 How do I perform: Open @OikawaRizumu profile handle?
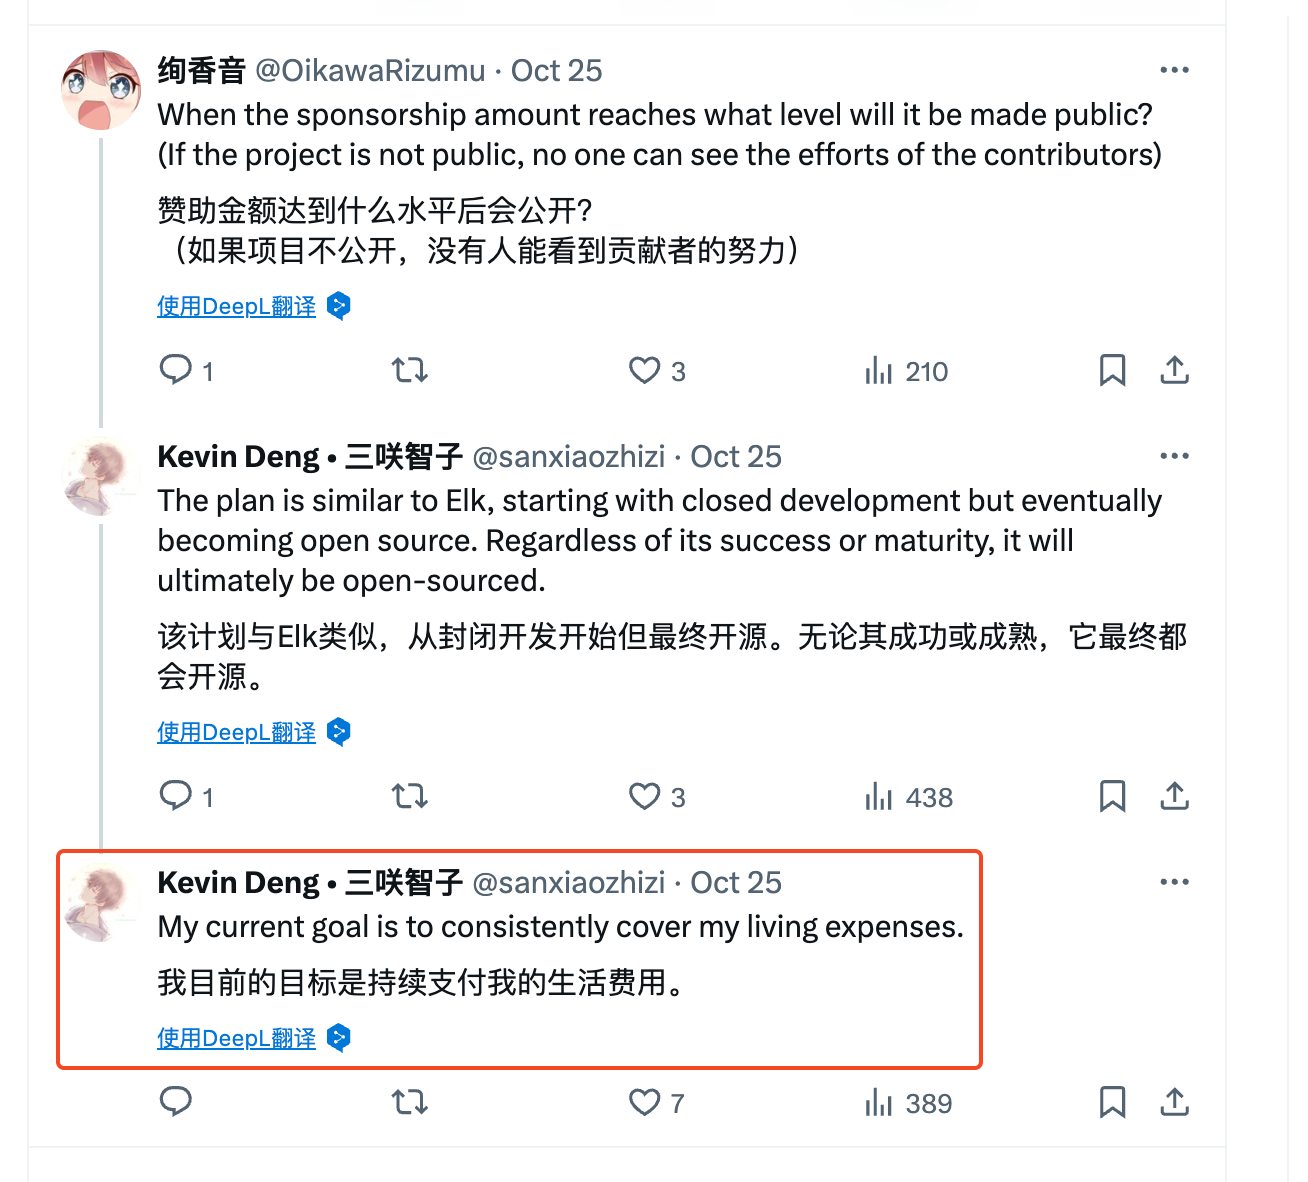point(370,71)
